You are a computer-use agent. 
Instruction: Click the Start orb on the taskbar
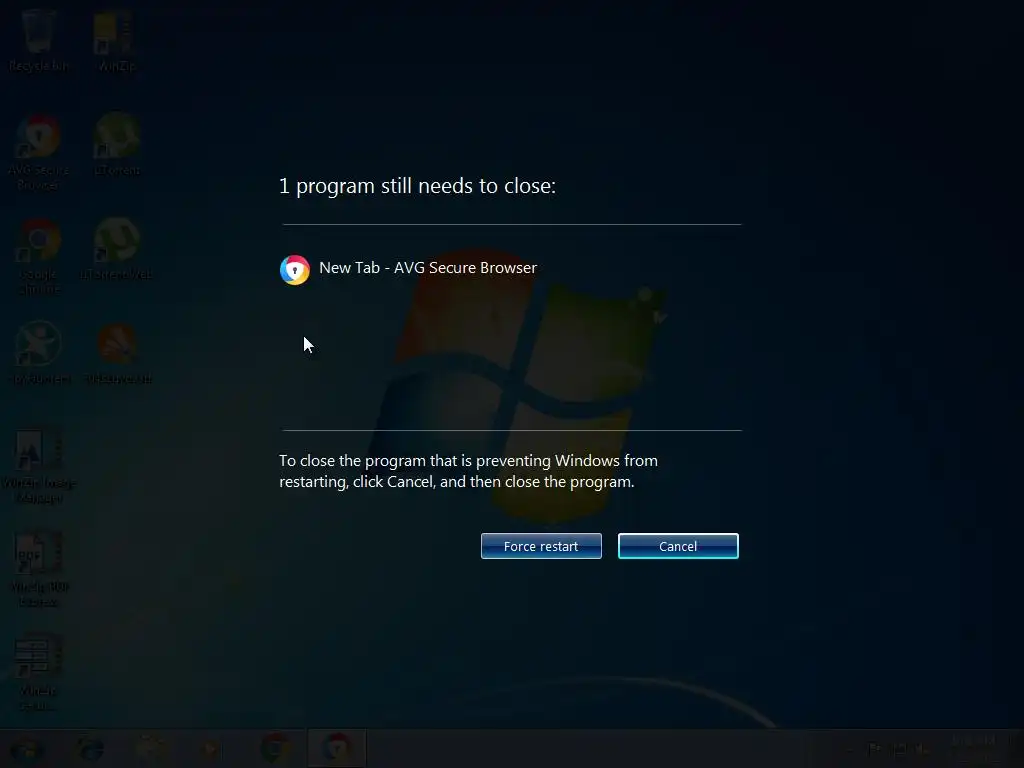click(x=26, y=748)
